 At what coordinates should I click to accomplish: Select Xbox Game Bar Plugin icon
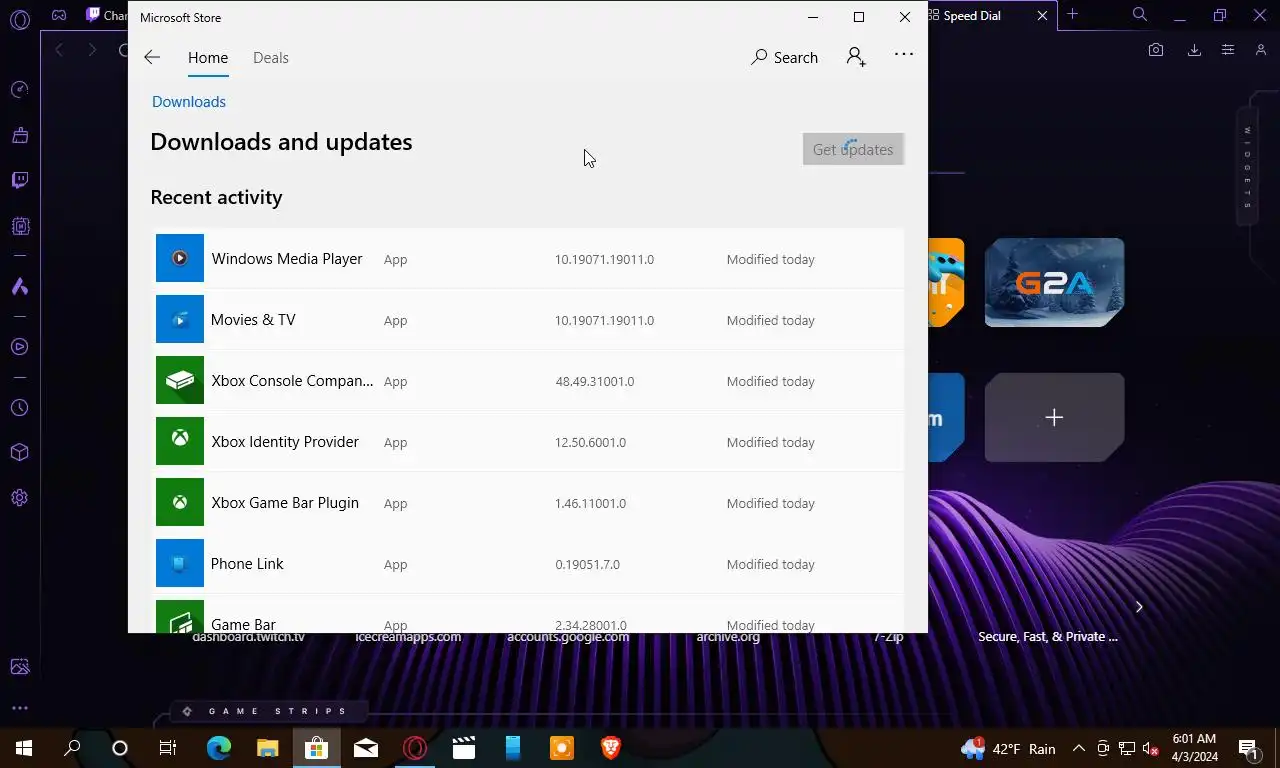click(x=180, y=502)
